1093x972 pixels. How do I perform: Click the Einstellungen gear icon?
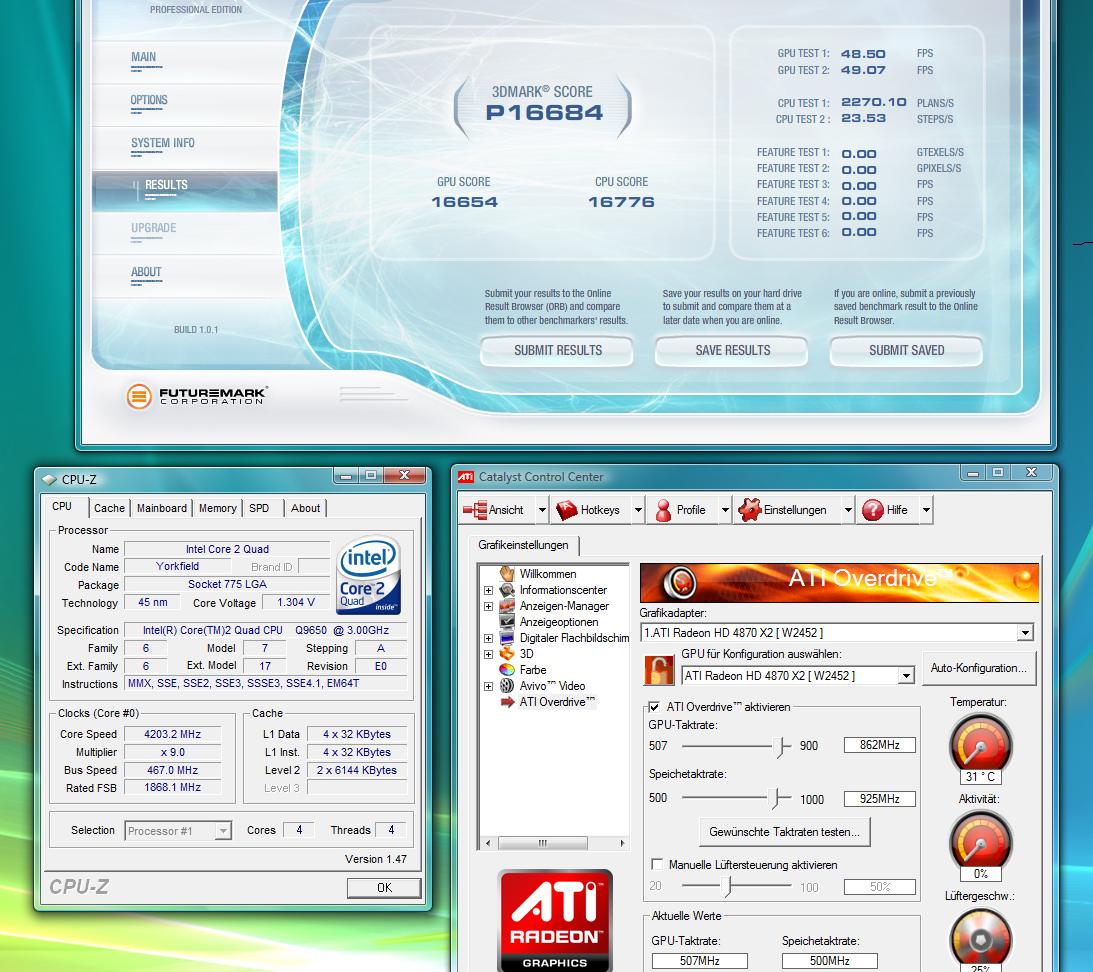(x=749, y=510)
